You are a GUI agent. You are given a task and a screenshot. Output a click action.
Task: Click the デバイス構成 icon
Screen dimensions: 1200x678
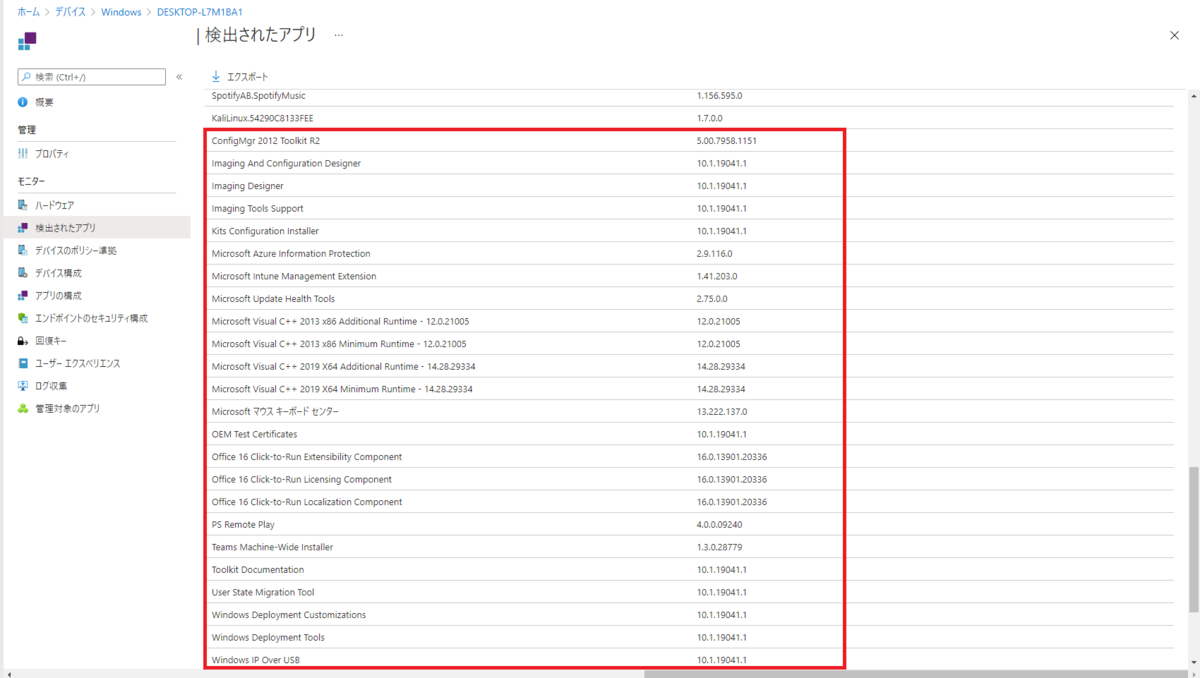click(23, 273)
